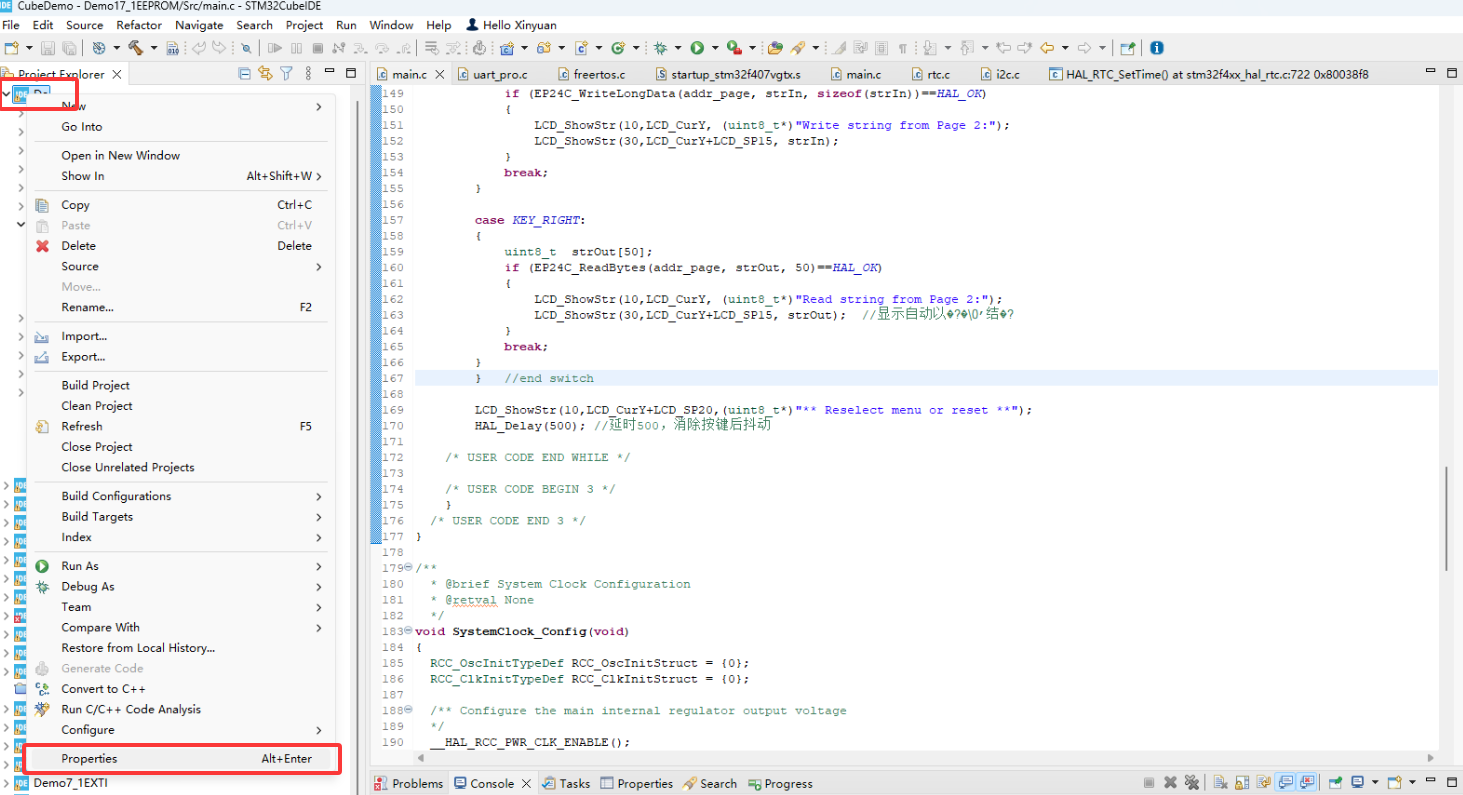Click Remove All Terminated Launches icon

1192,782
